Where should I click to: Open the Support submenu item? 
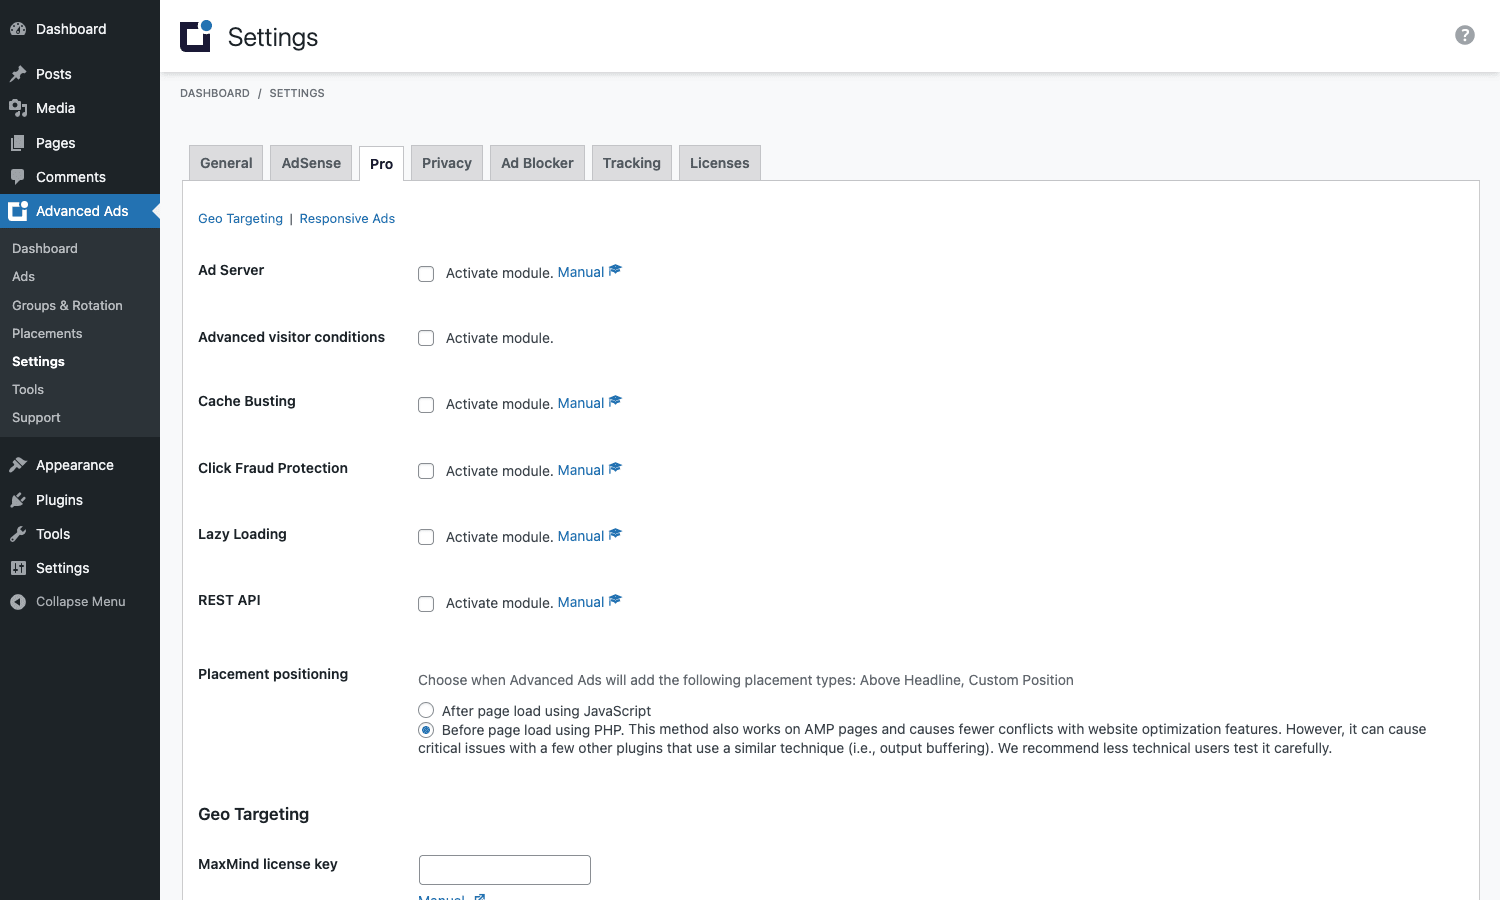click(36, 417)
